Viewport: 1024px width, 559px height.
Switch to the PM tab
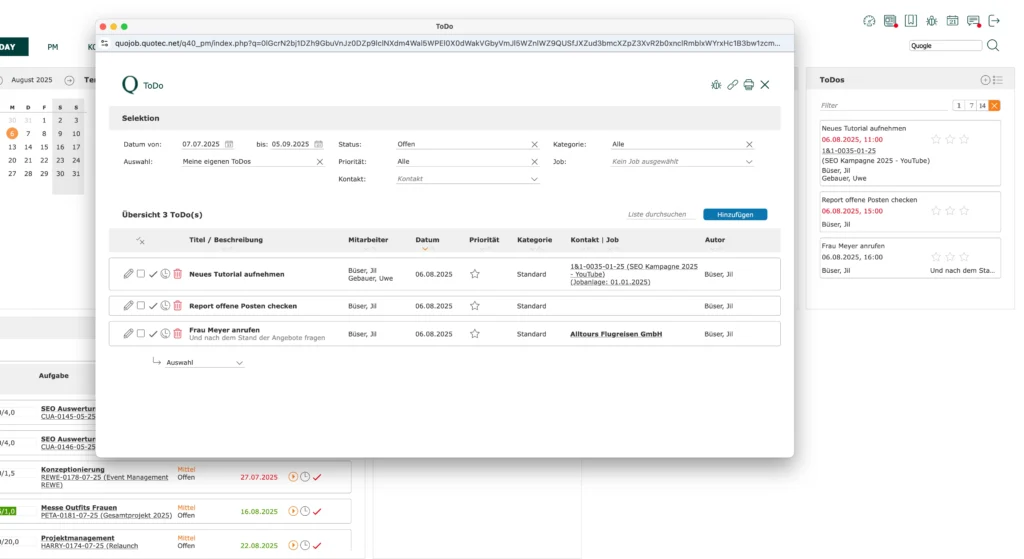pyautogui.click(x=53, y=47)
